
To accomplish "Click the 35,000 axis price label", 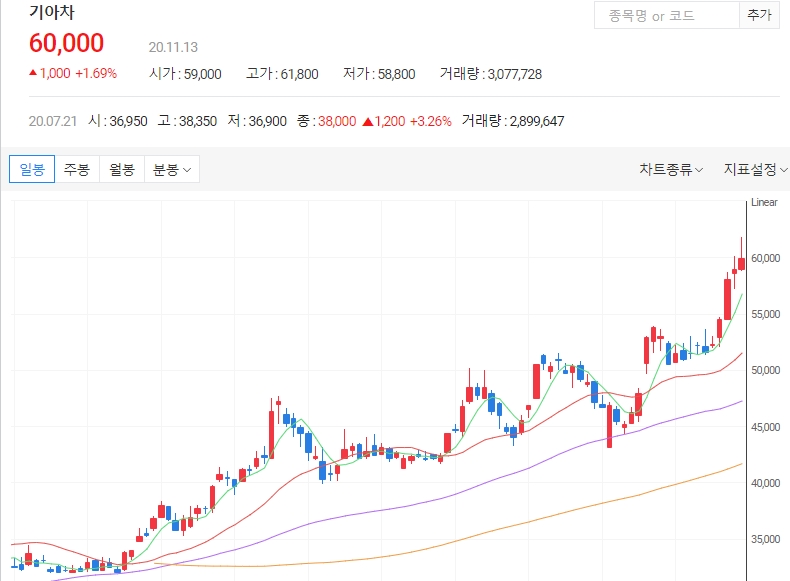I will (x=765, y=539).
